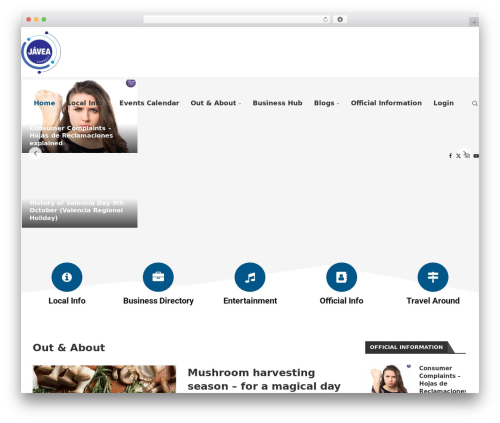
Task: Open the mushroom article thumbnail image
Action: pyautogui.click(x=104, y=379)
